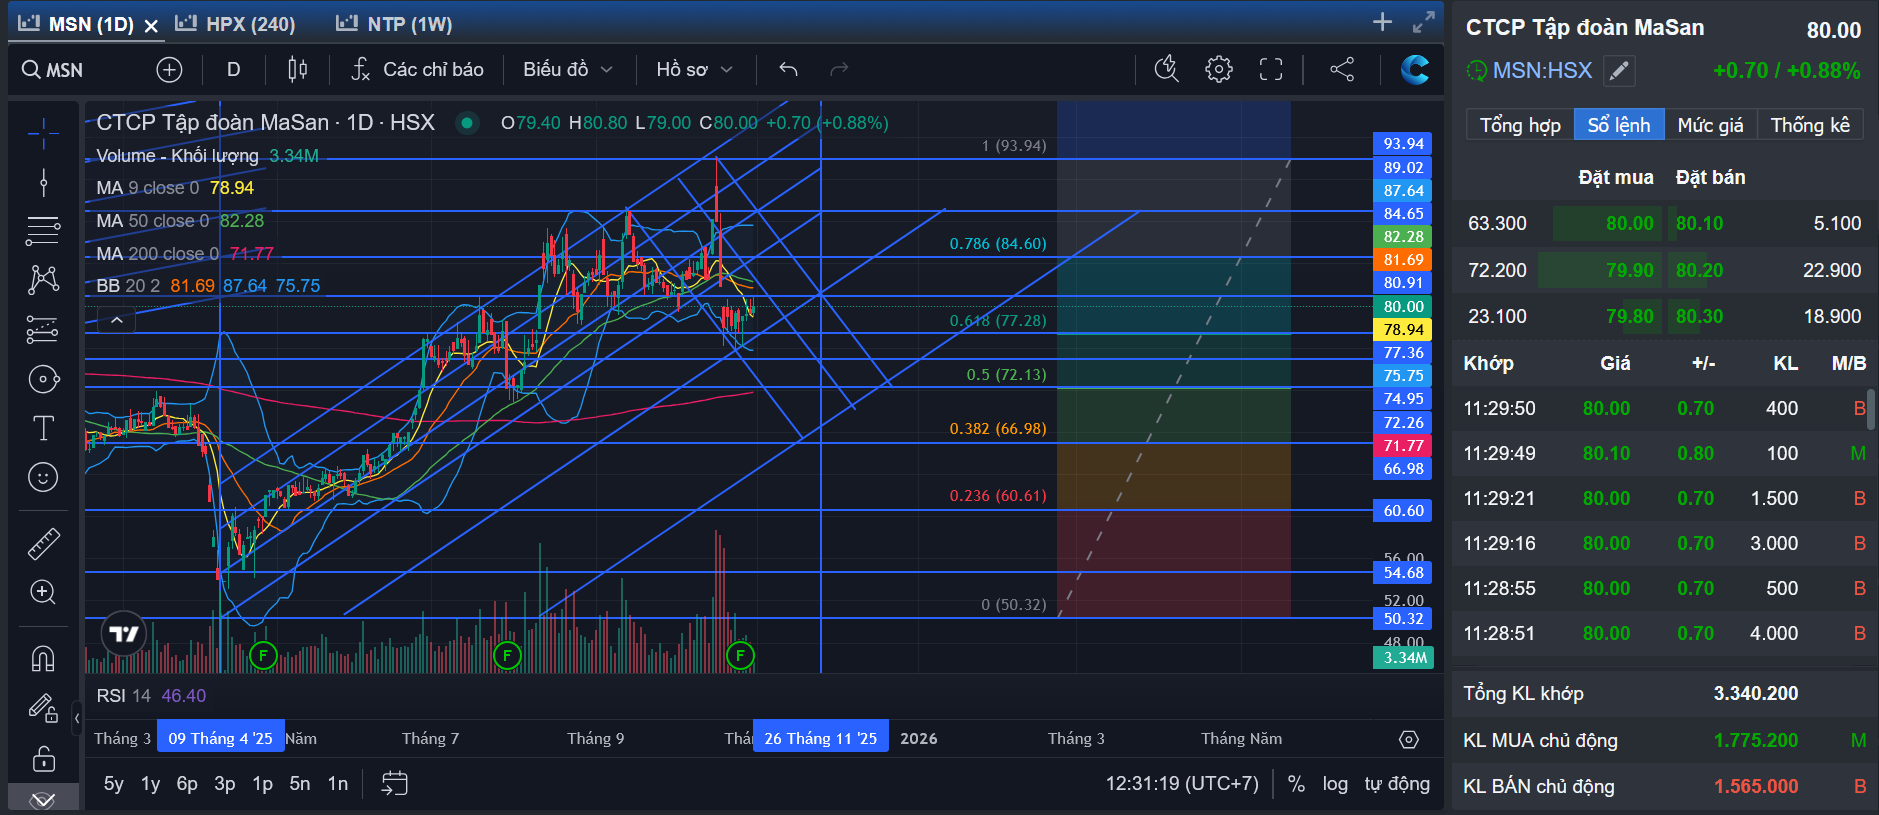Expand the Hồ sơ dropdown
The height and width of the screenshot is (815, 1879).
694,70
